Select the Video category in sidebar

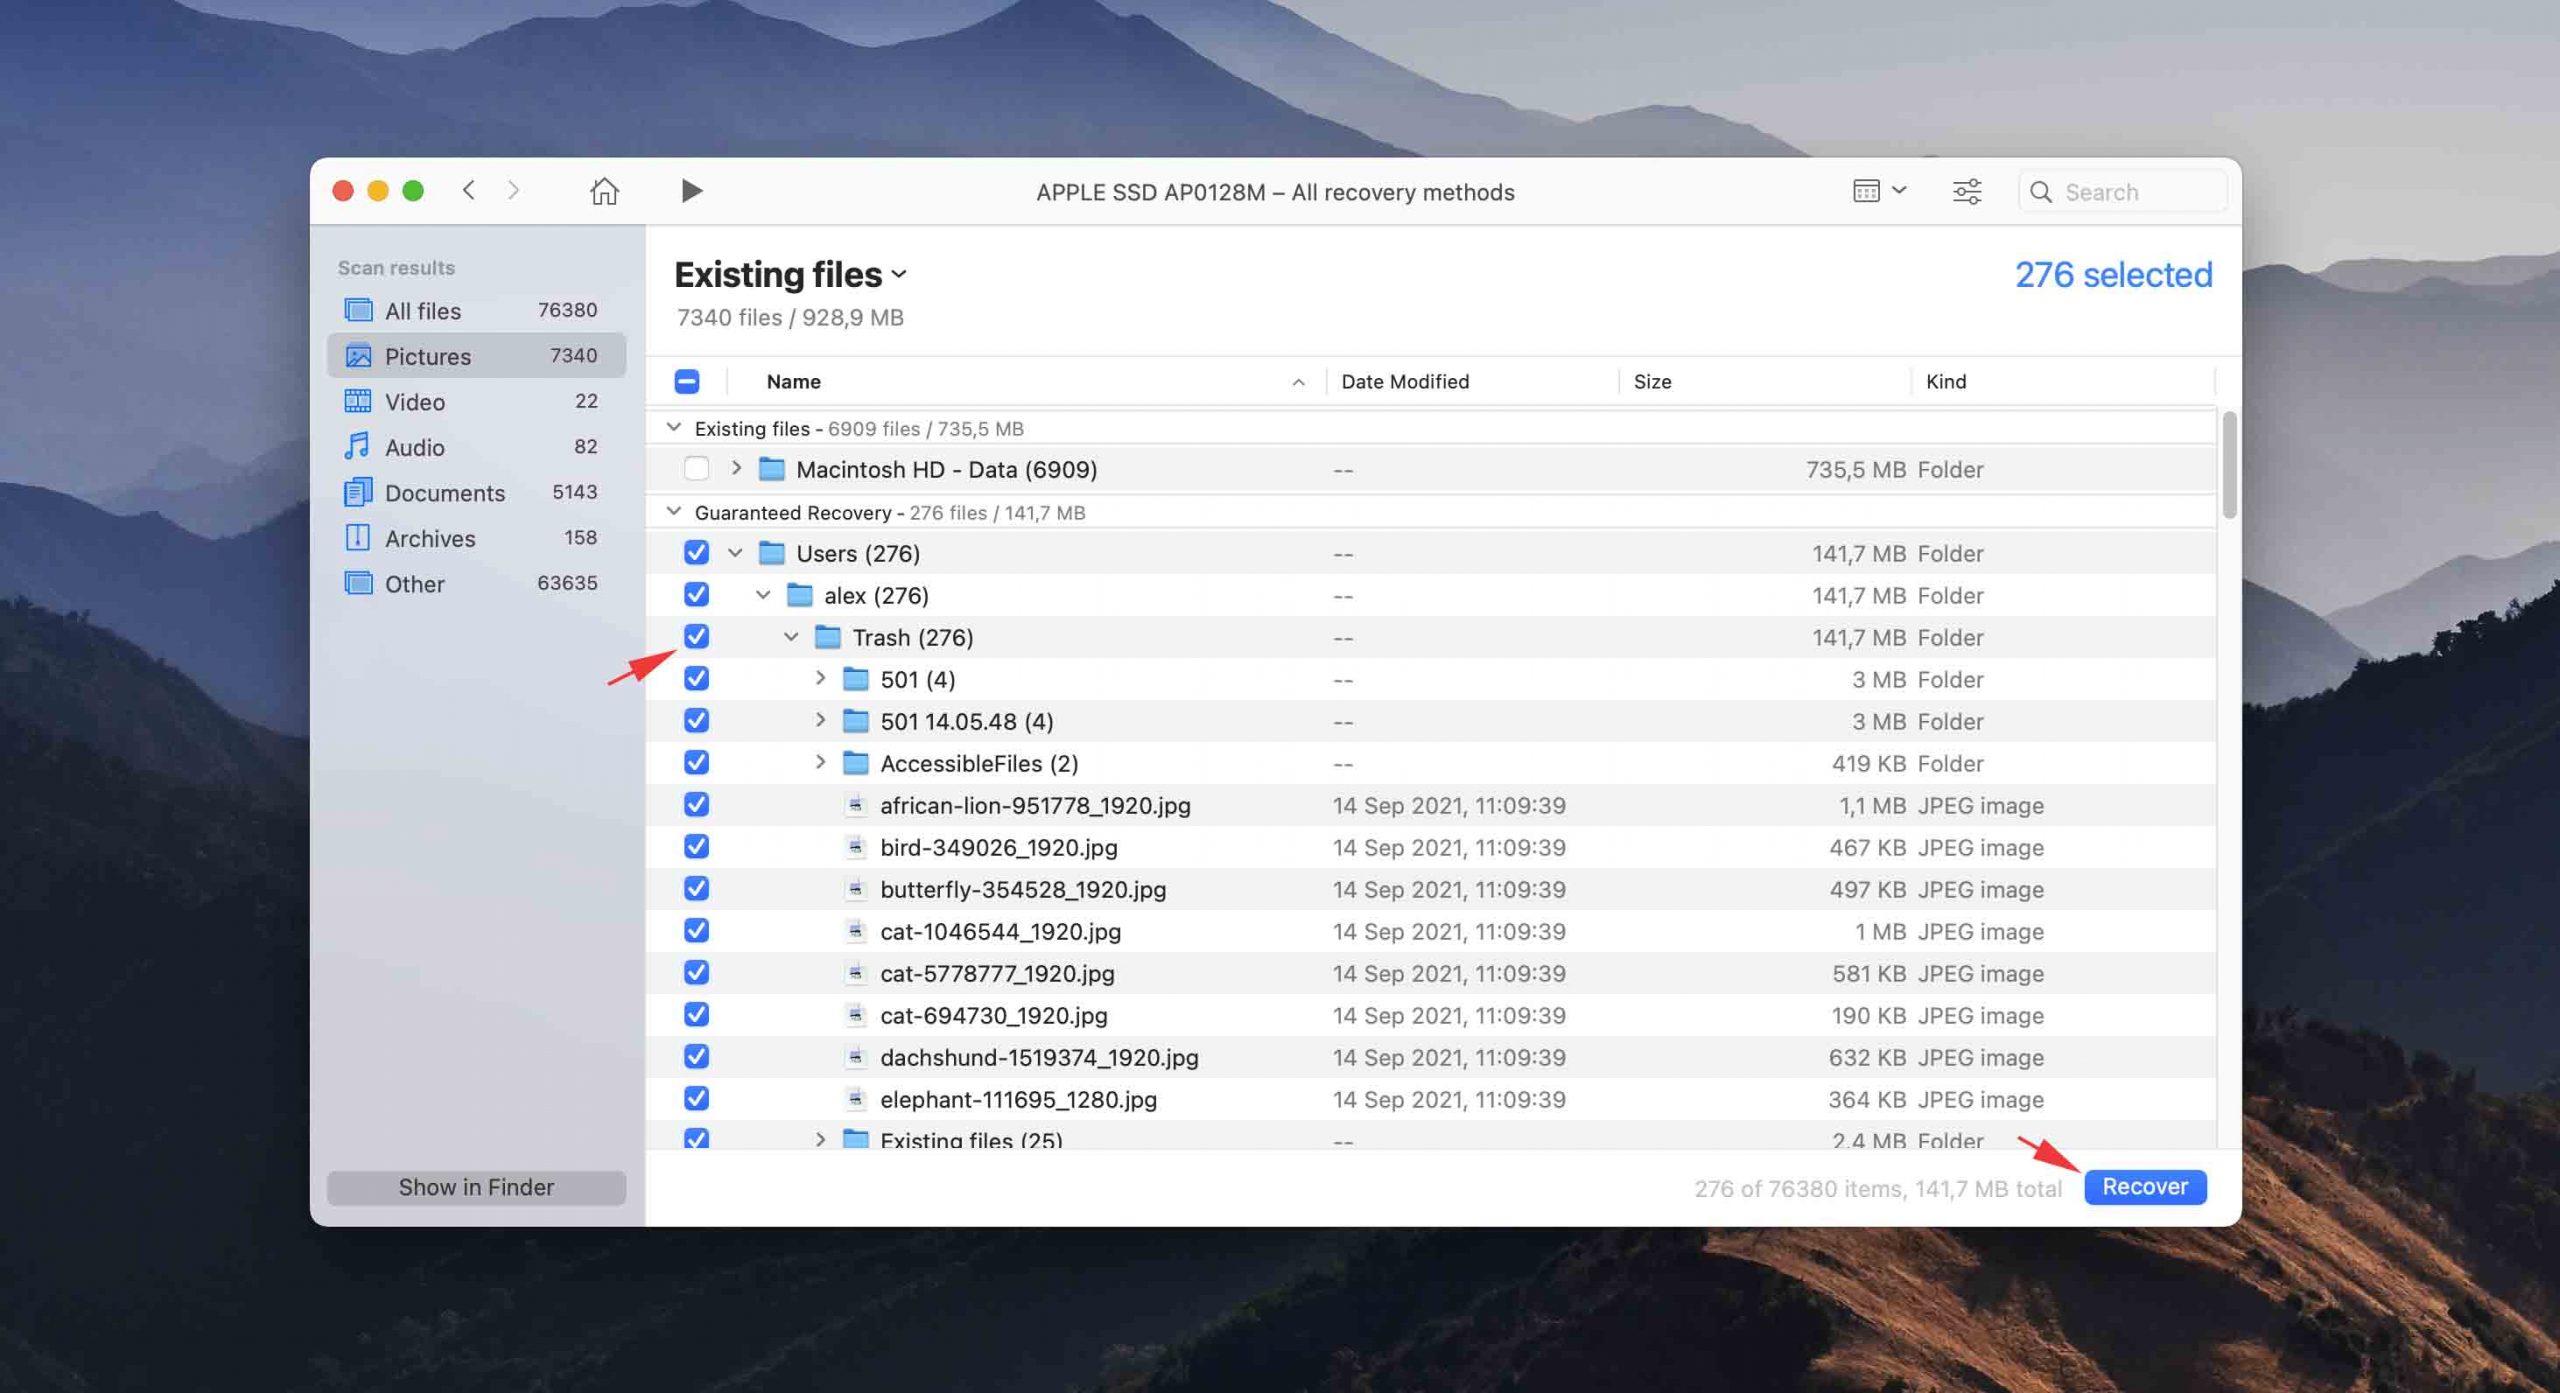[x=413, y=400]
